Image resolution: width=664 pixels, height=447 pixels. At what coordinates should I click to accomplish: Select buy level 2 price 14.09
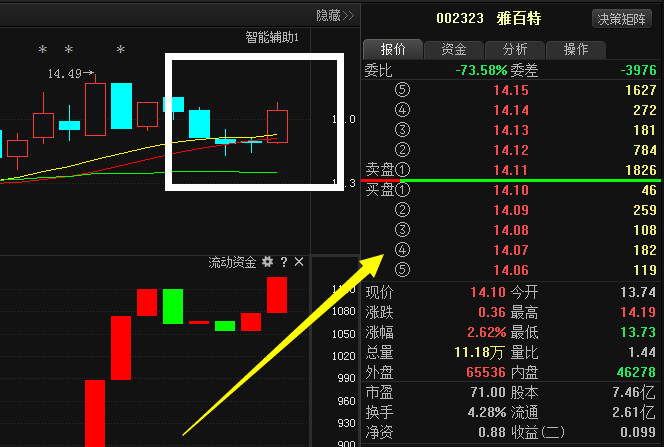[x=511, y=210]
